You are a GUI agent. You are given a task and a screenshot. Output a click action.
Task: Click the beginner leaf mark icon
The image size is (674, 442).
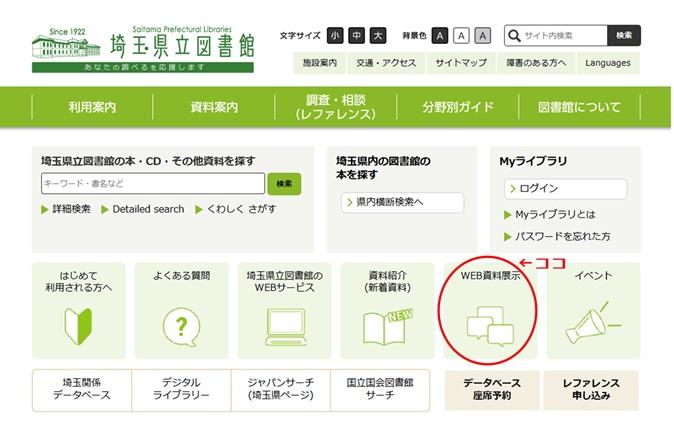pyautogui.click(x=78, y=324)
